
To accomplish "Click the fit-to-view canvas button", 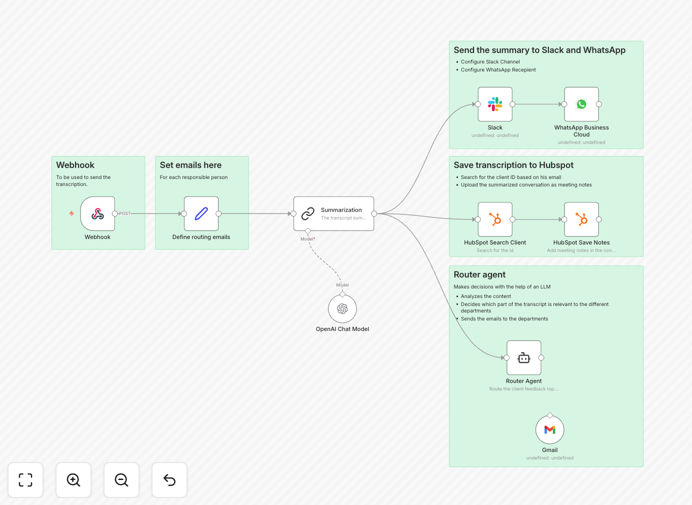I will click(26, 480).
